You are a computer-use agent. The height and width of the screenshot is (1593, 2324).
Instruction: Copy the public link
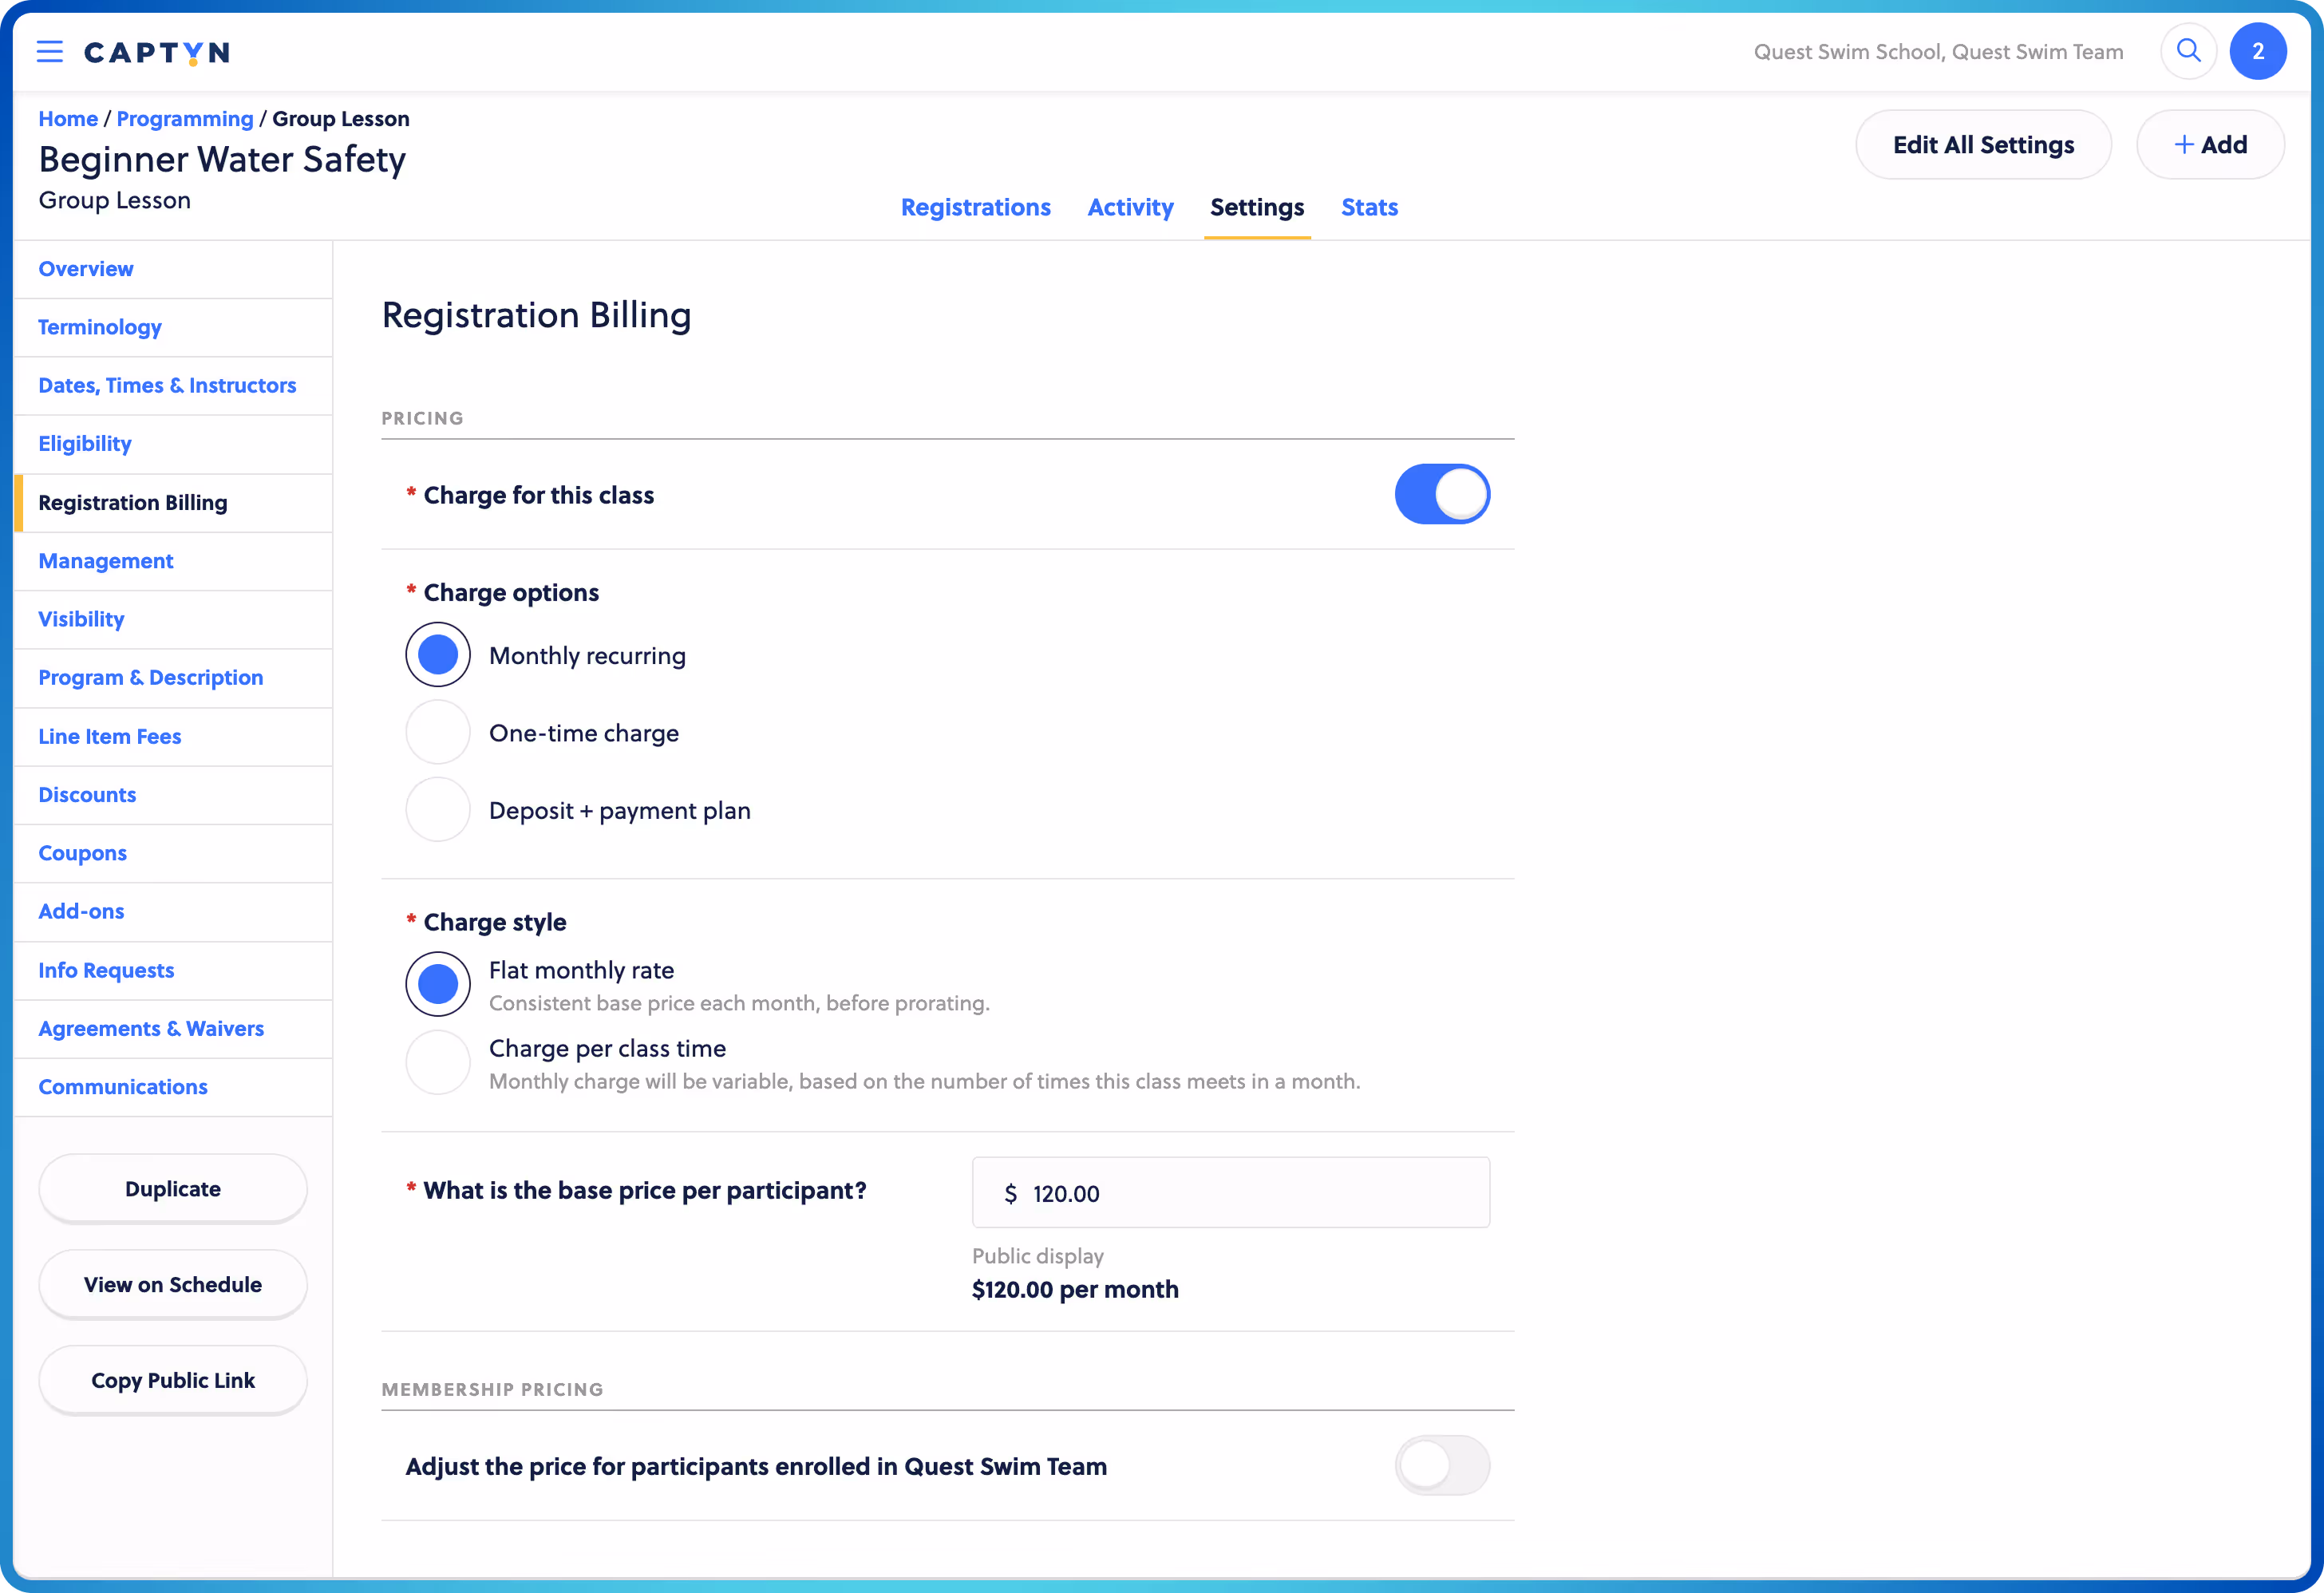(x=172, y=1380)
